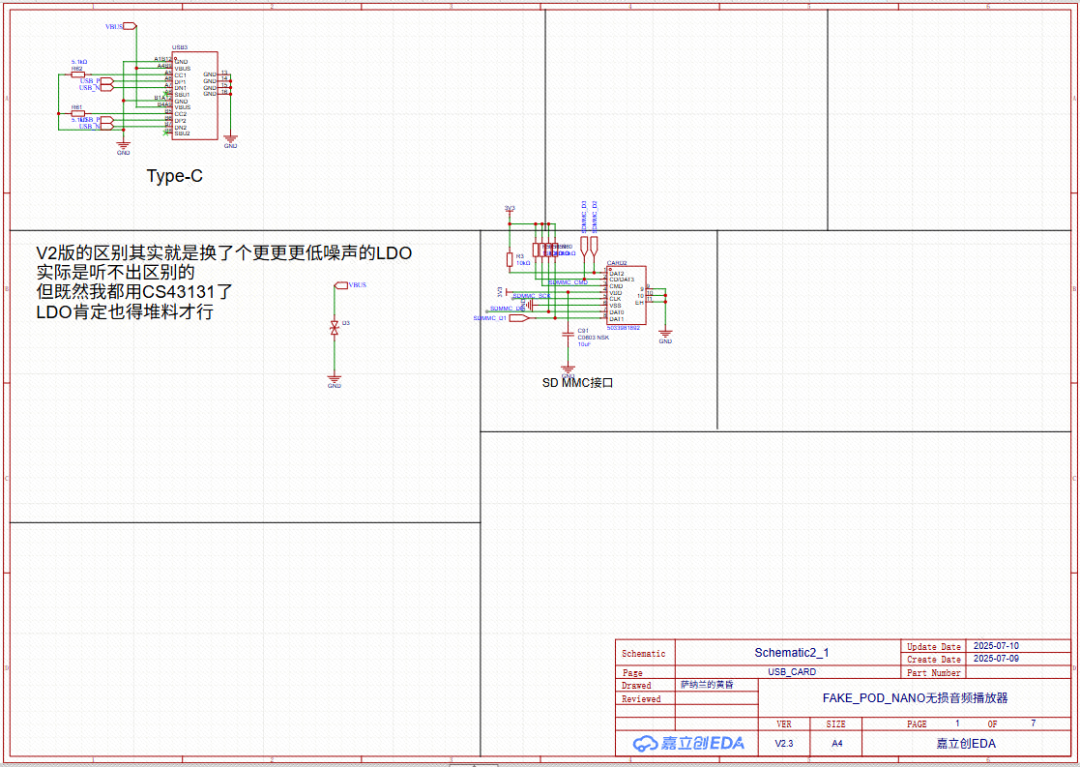Select the R3 10kΩ resistor

pyautogui.click(x=509, y=259)
